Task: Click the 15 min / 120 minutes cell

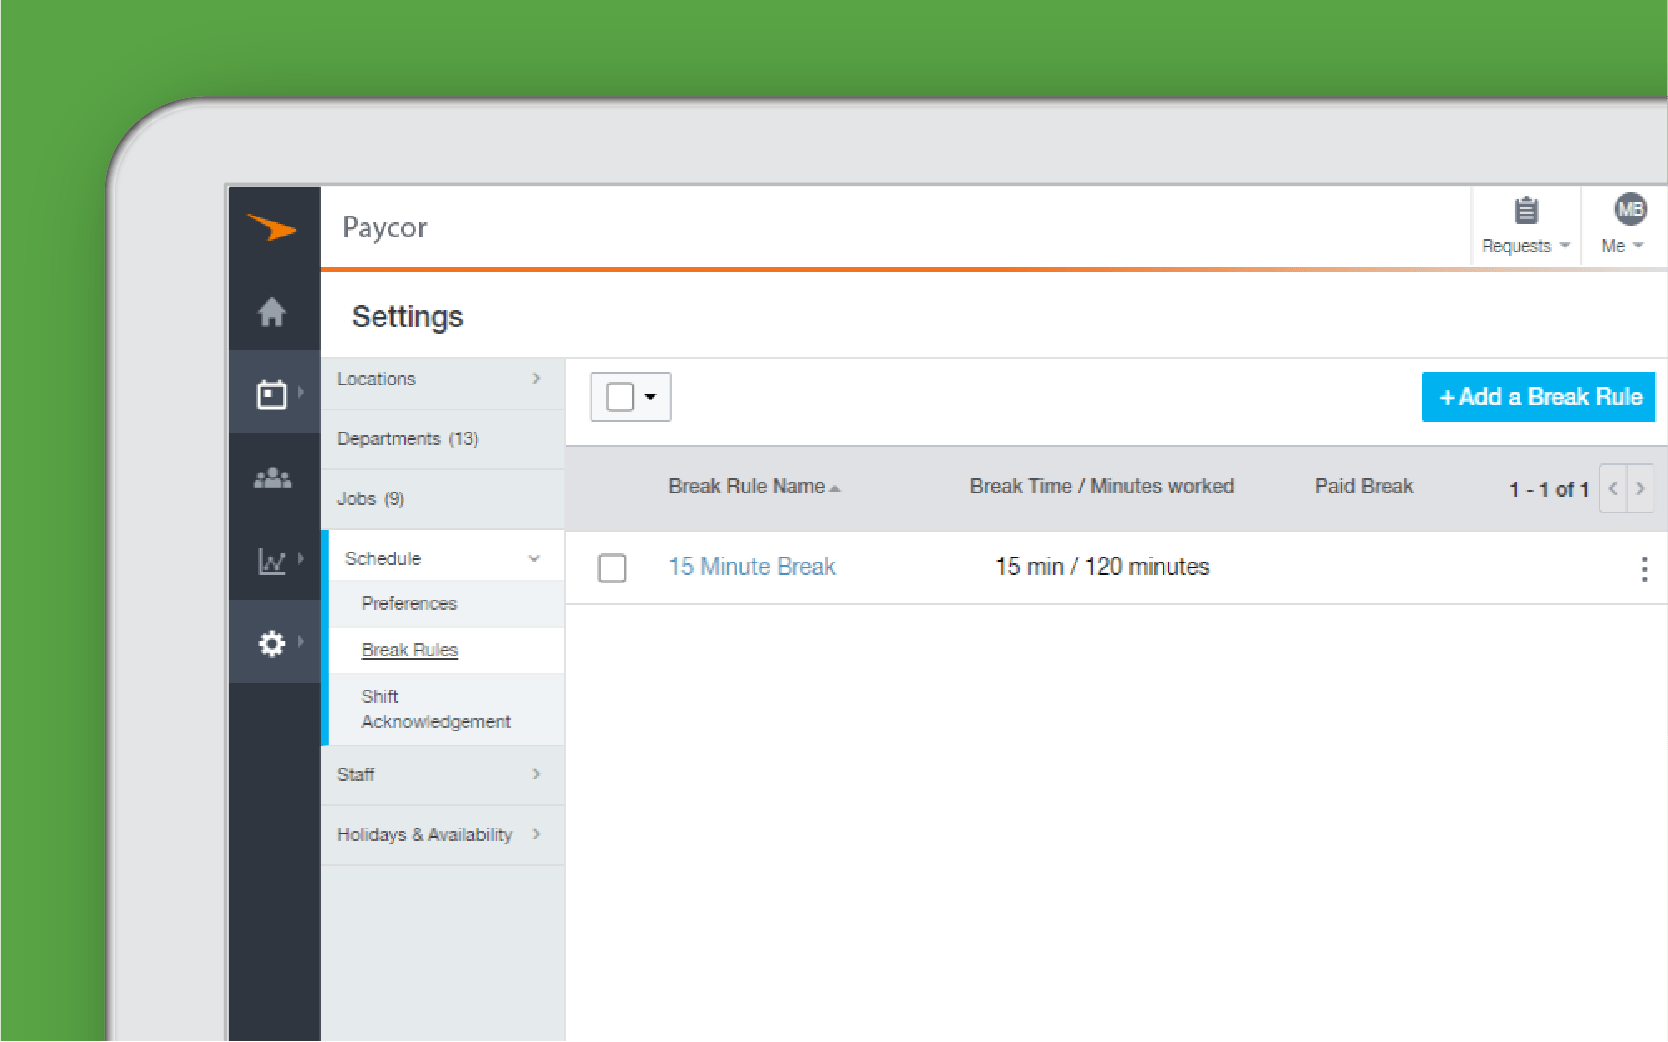Action: pos(1102,567)
